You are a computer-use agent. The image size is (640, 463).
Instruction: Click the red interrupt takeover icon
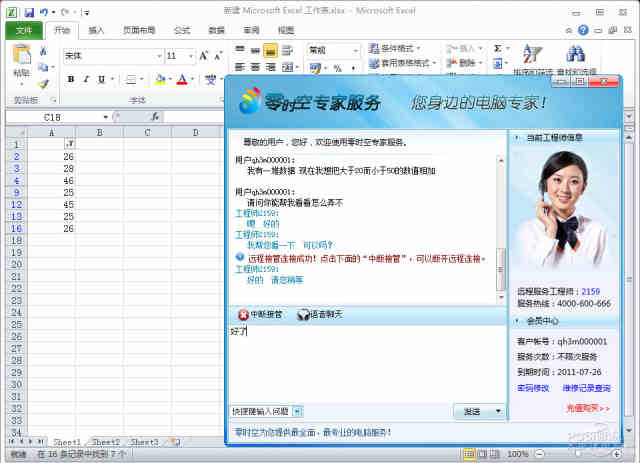(243, 315)
